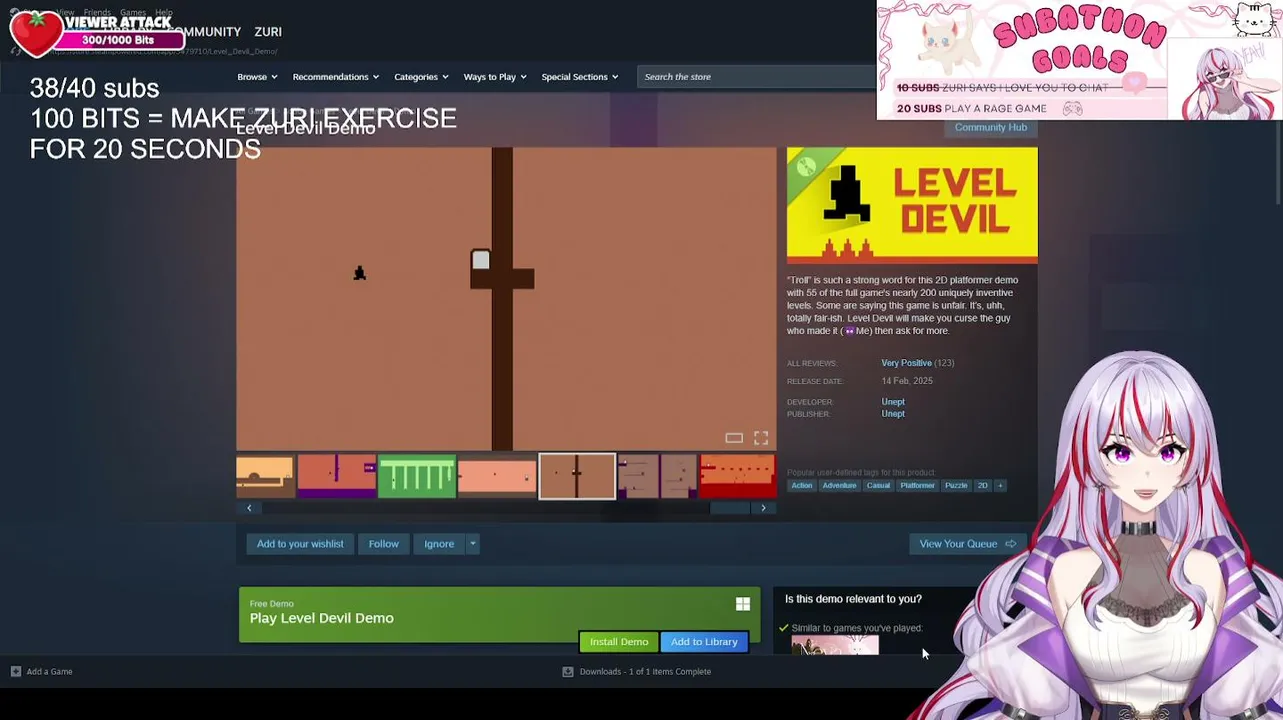Select the Action tag

coord(802,486)
